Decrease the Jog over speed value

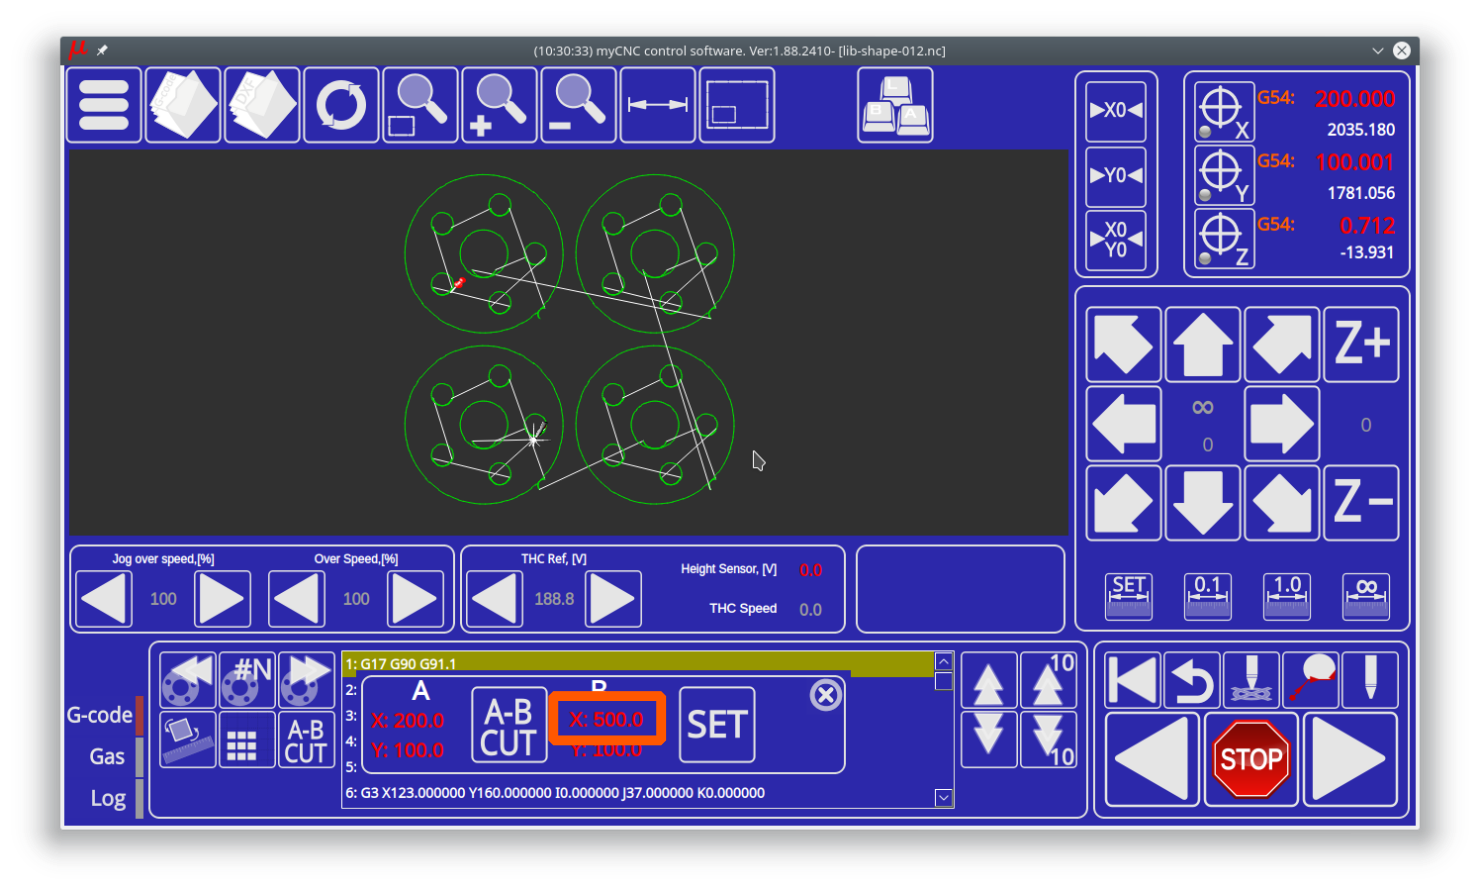[x=104, y=599]
